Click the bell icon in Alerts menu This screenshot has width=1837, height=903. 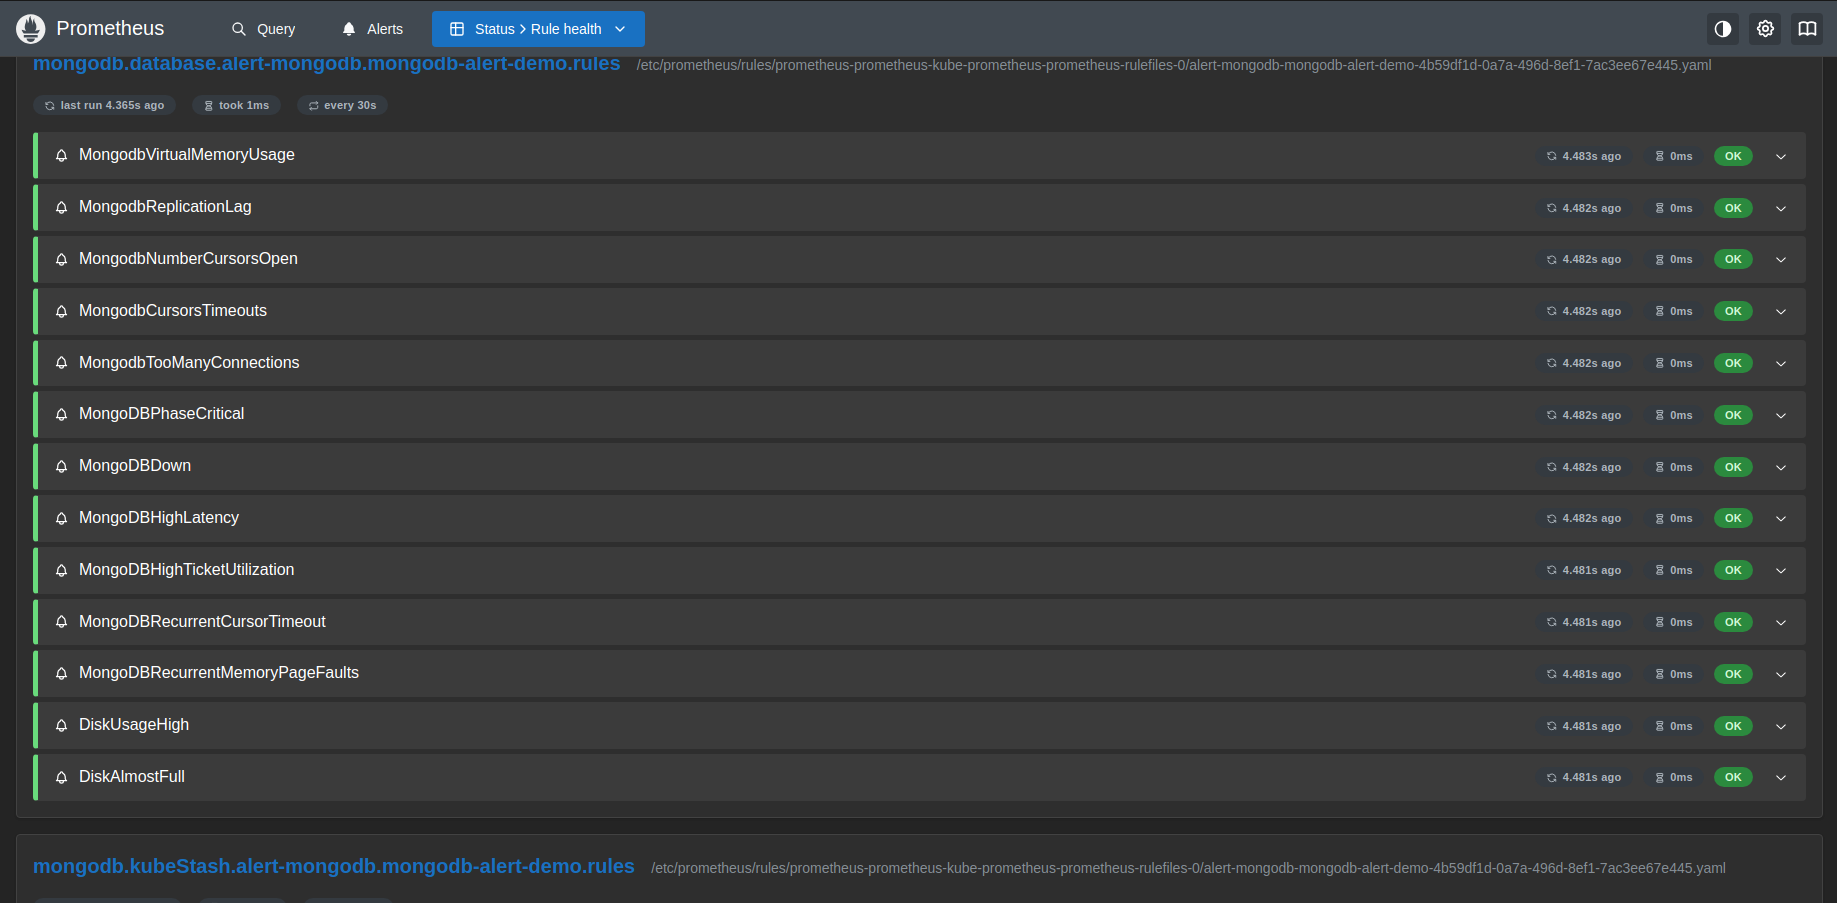[349, 29]
